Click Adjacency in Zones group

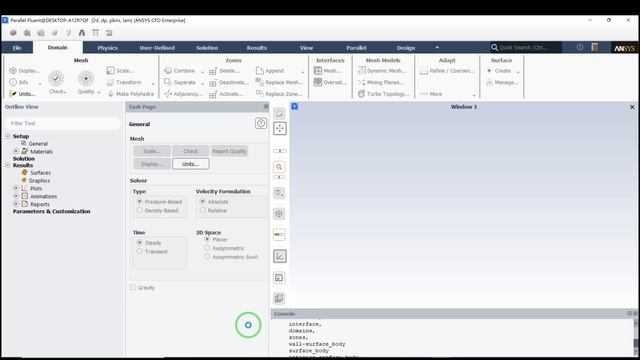click(x=183, y=94)
